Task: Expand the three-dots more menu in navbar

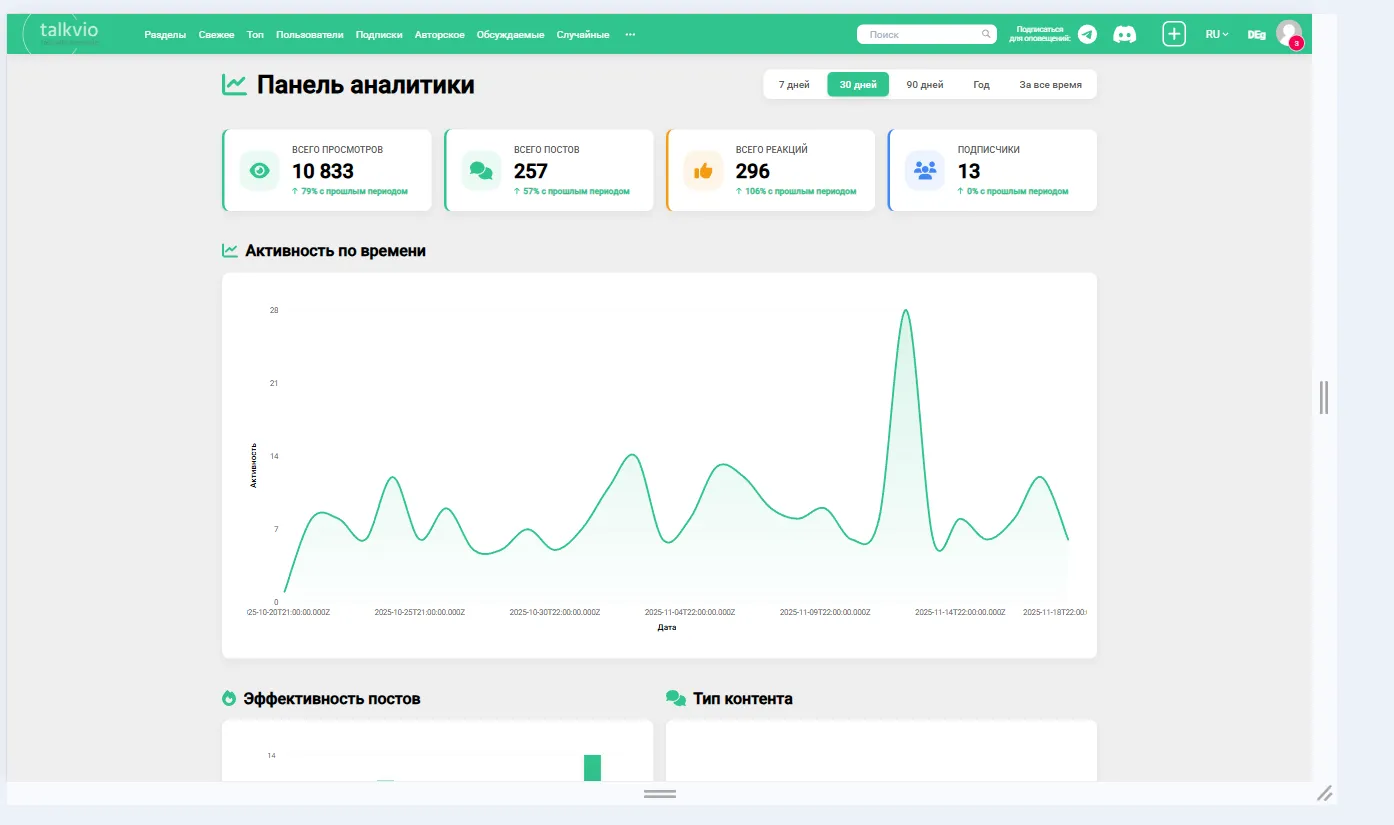Action: pyautogui.click(x=630, y=34)
